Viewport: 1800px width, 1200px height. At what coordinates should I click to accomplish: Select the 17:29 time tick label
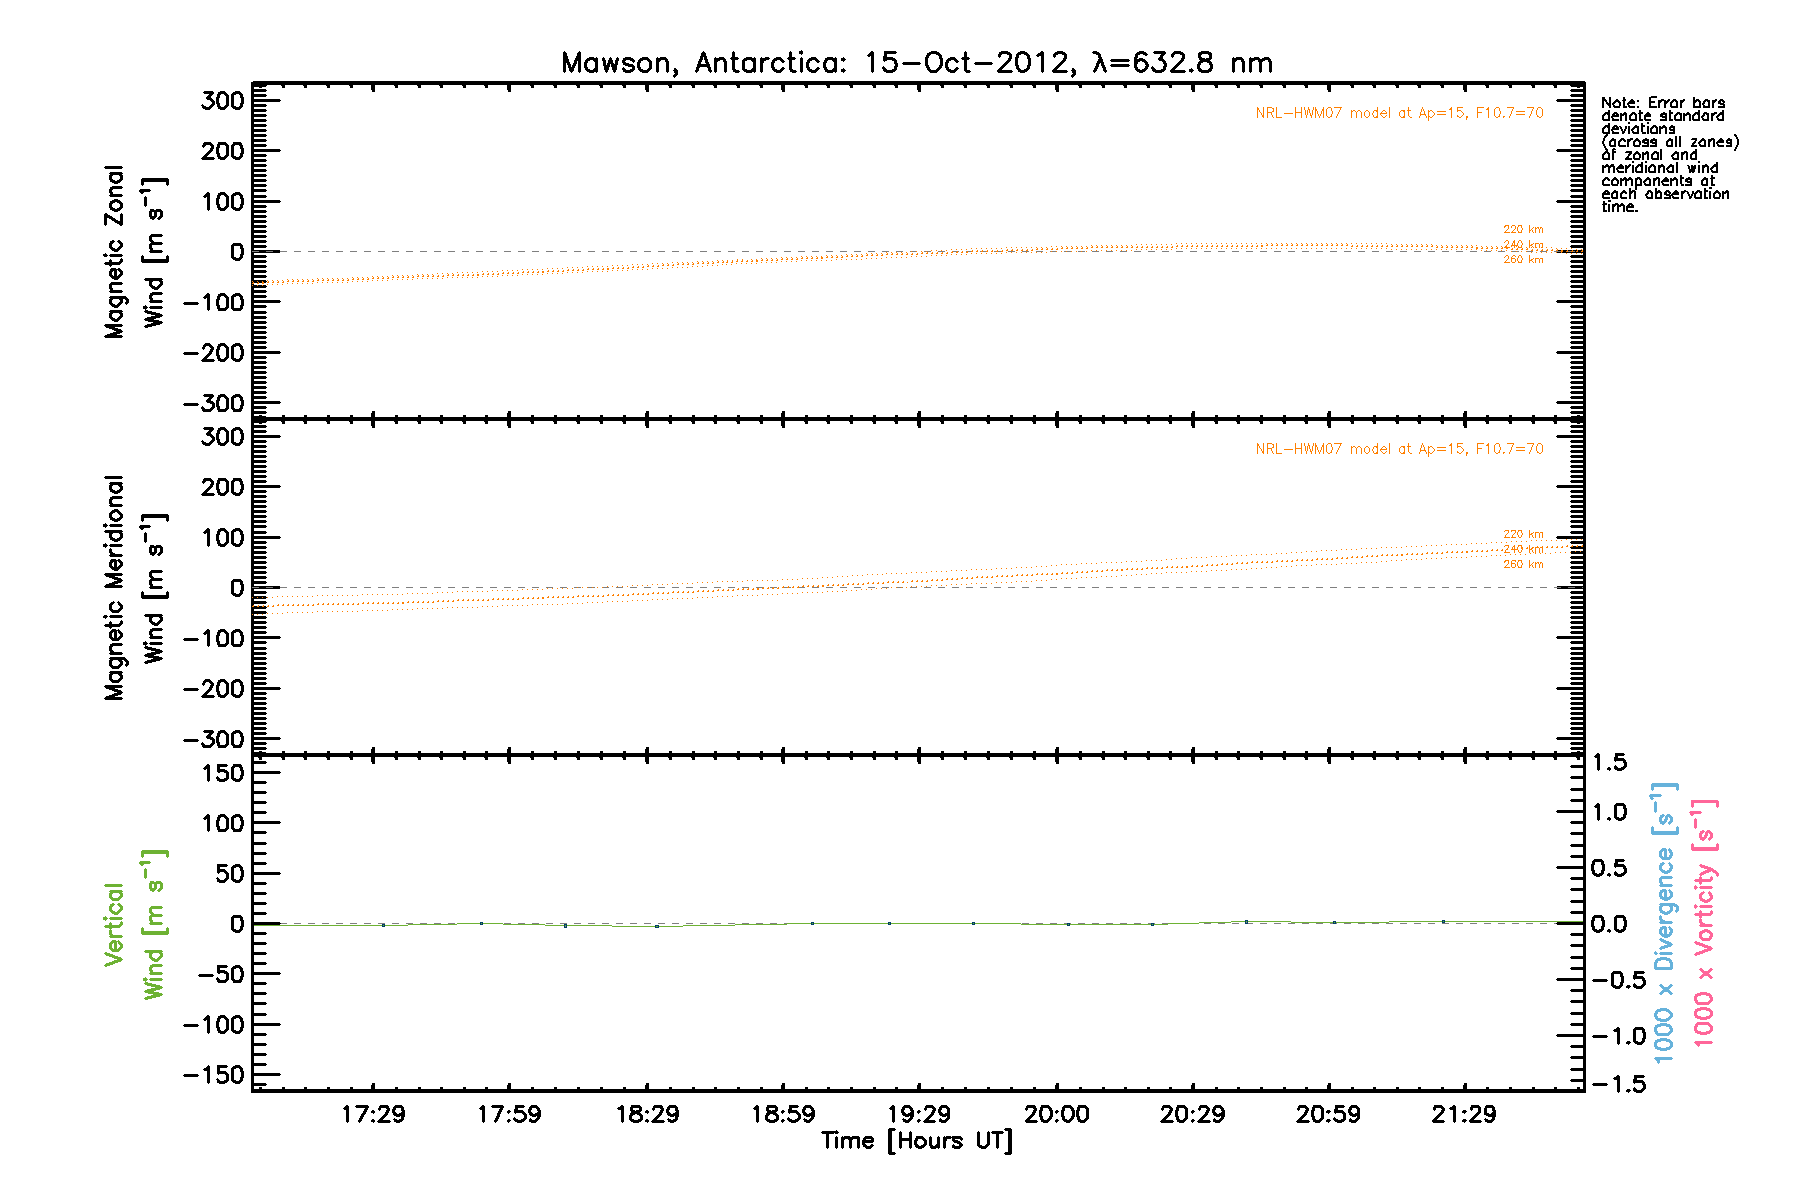pos(373,1114)
